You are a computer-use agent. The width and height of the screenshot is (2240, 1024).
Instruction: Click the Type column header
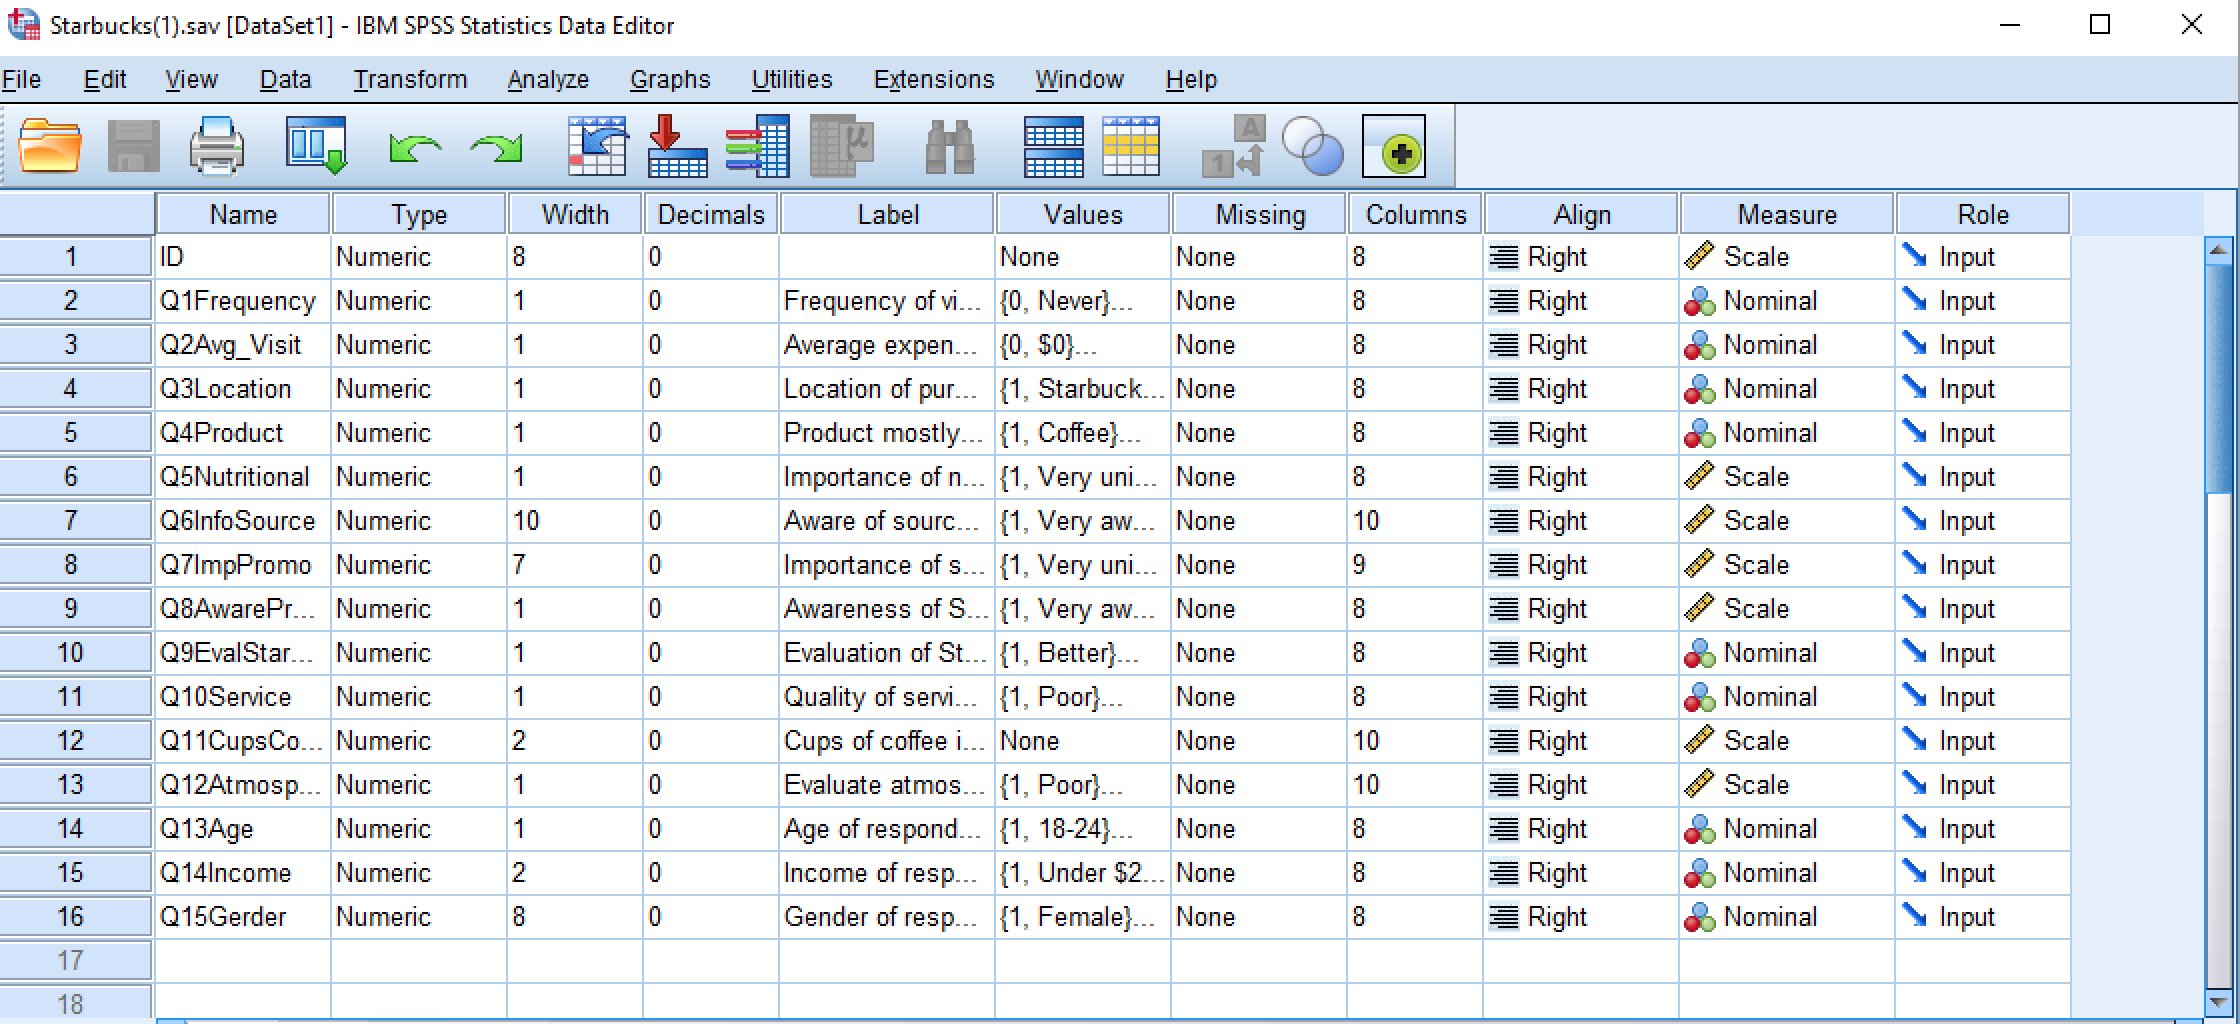(419, 214)
